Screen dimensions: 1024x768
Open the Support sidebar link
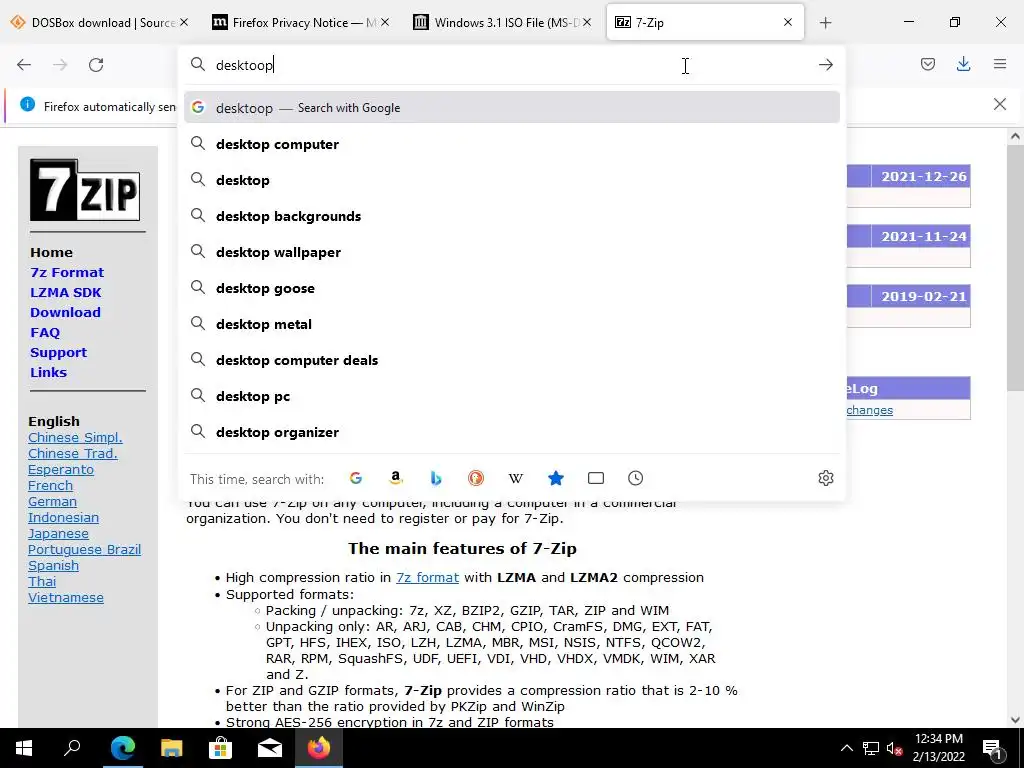pyautogui.click(x=58, y=353)
